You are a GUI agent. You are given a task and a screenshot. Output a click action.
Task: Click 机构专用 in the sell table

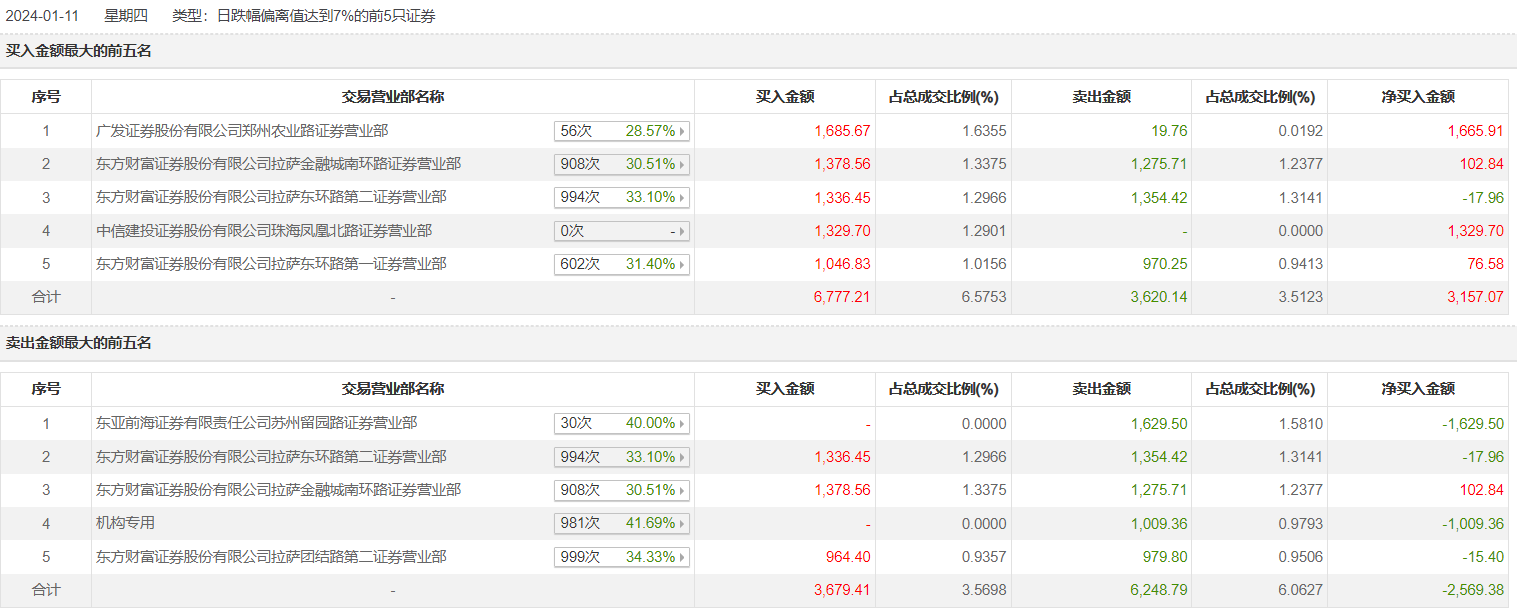[x=125, y=523]
